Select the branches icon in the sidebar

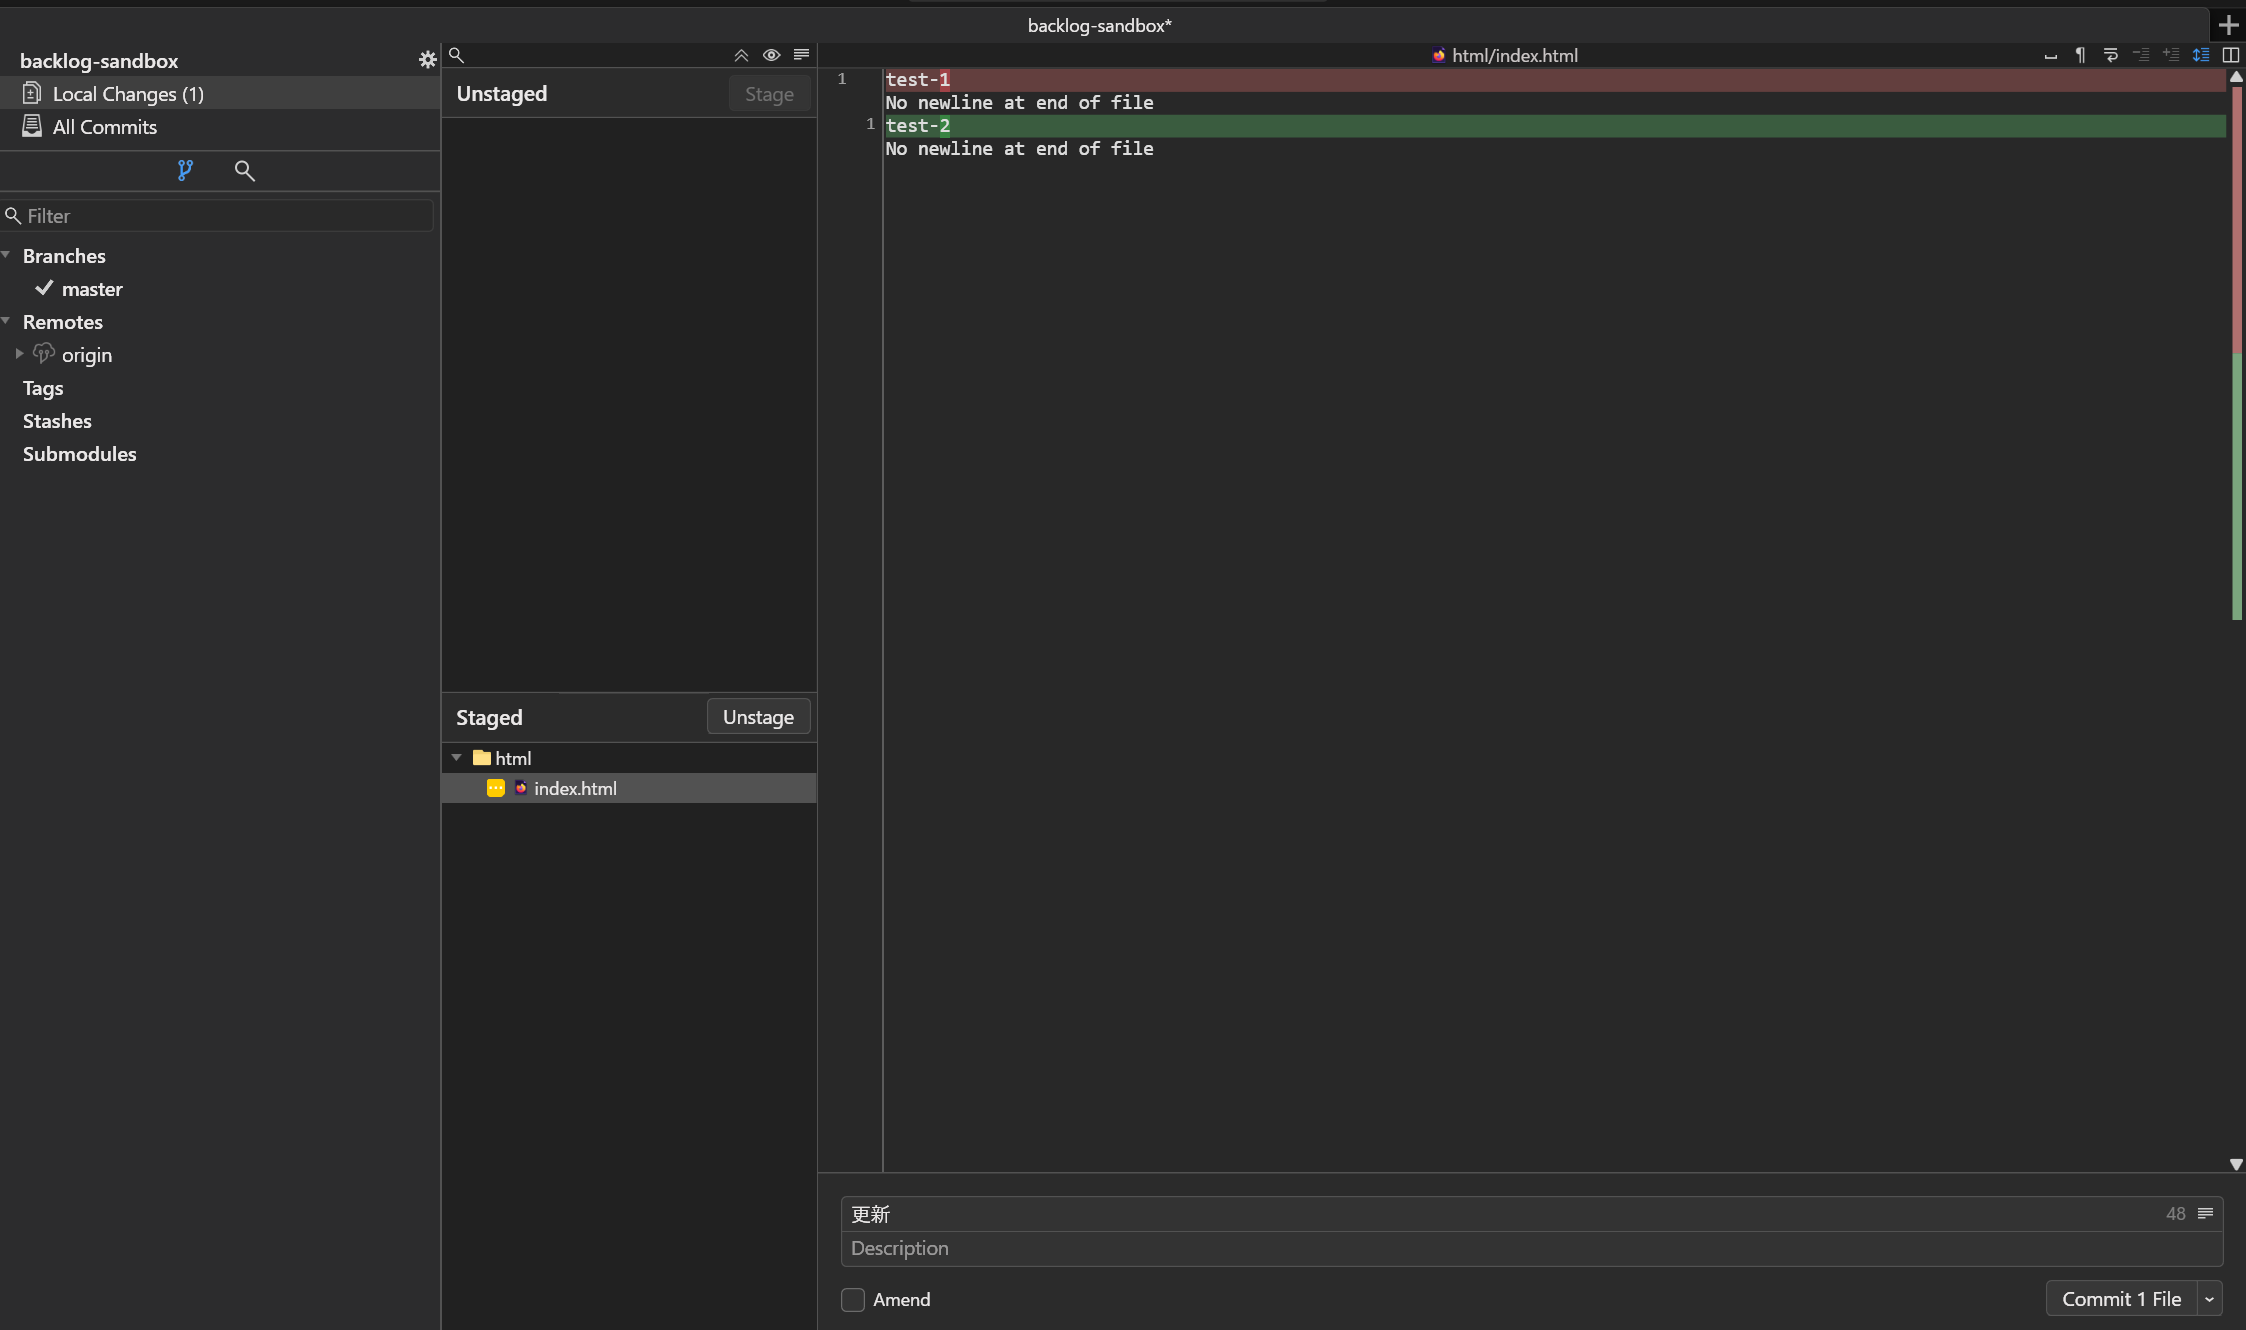(x=184, y=170)
